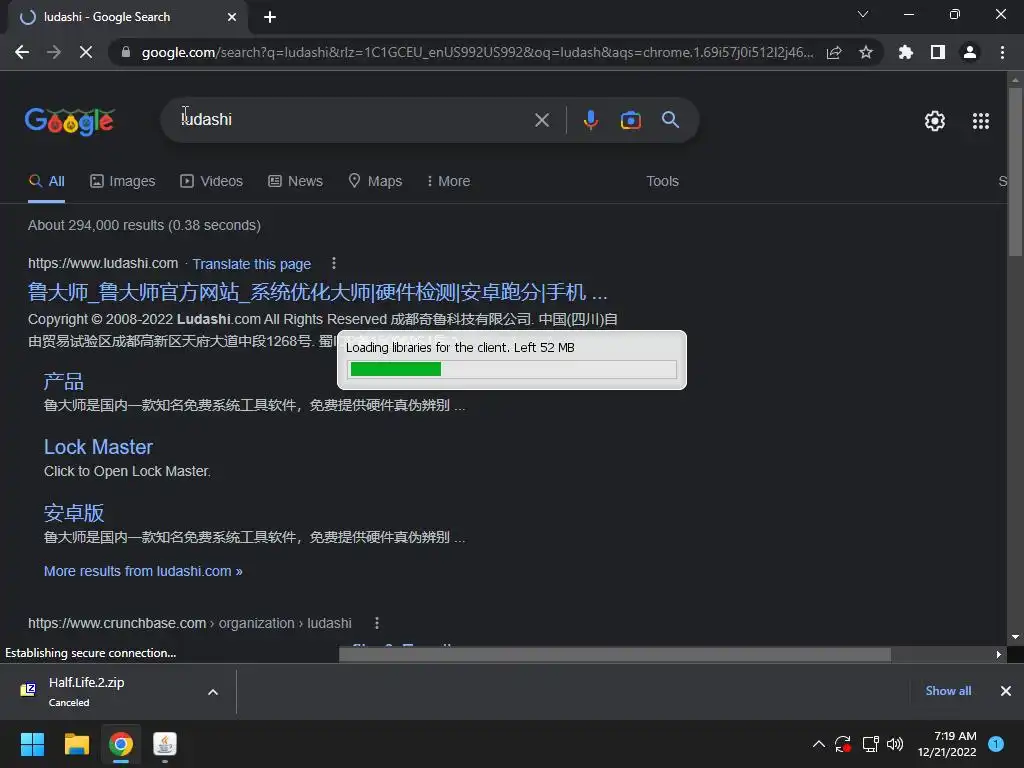Click the sync tray icon
The width and height of the screenshot is (1024, 768).
pyautogui.click(x=843, y=744)
